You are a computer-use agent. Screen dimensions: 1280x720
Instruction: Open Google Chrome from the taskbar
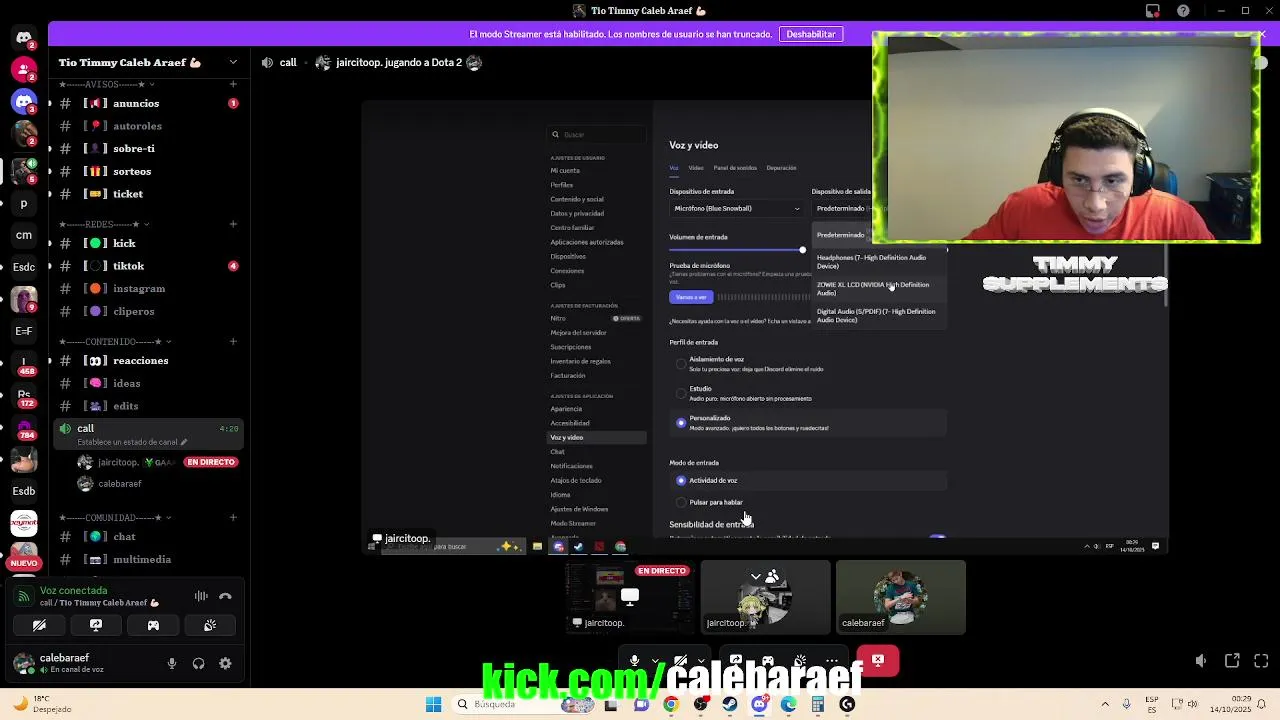(x=671, y=704)
